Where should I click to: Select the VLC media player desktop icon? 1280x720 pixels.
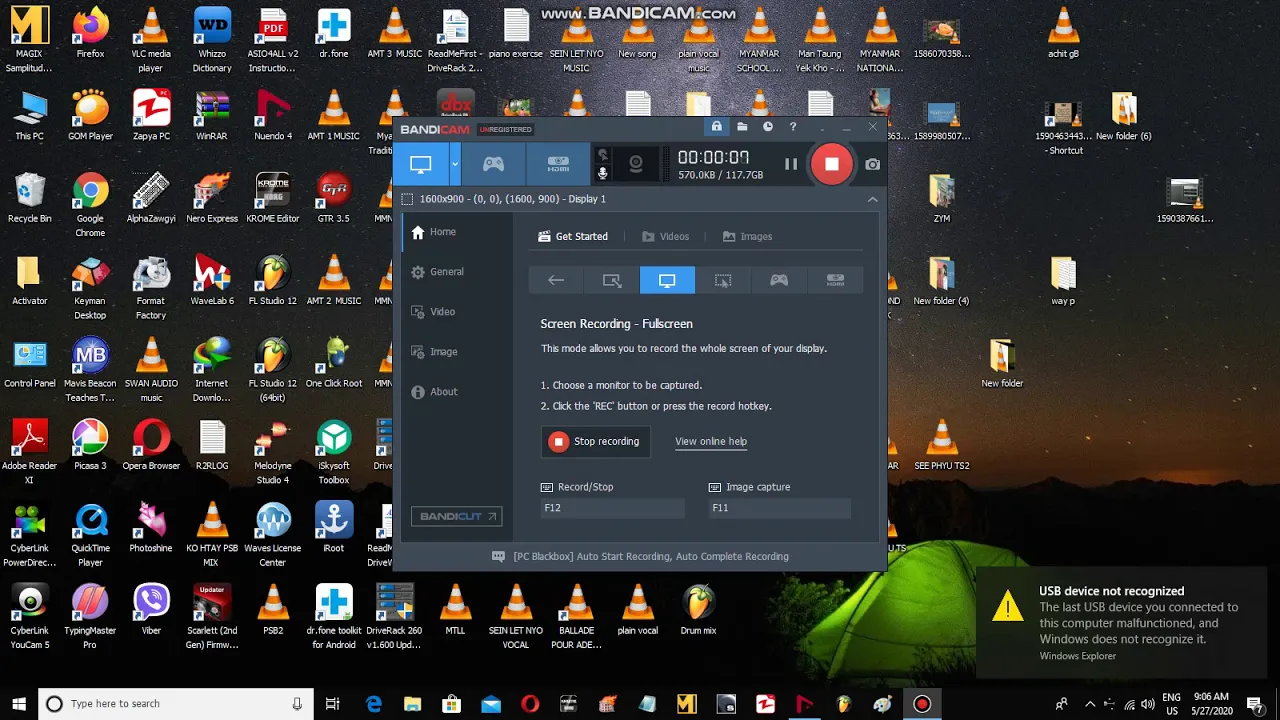coord(151,41)
